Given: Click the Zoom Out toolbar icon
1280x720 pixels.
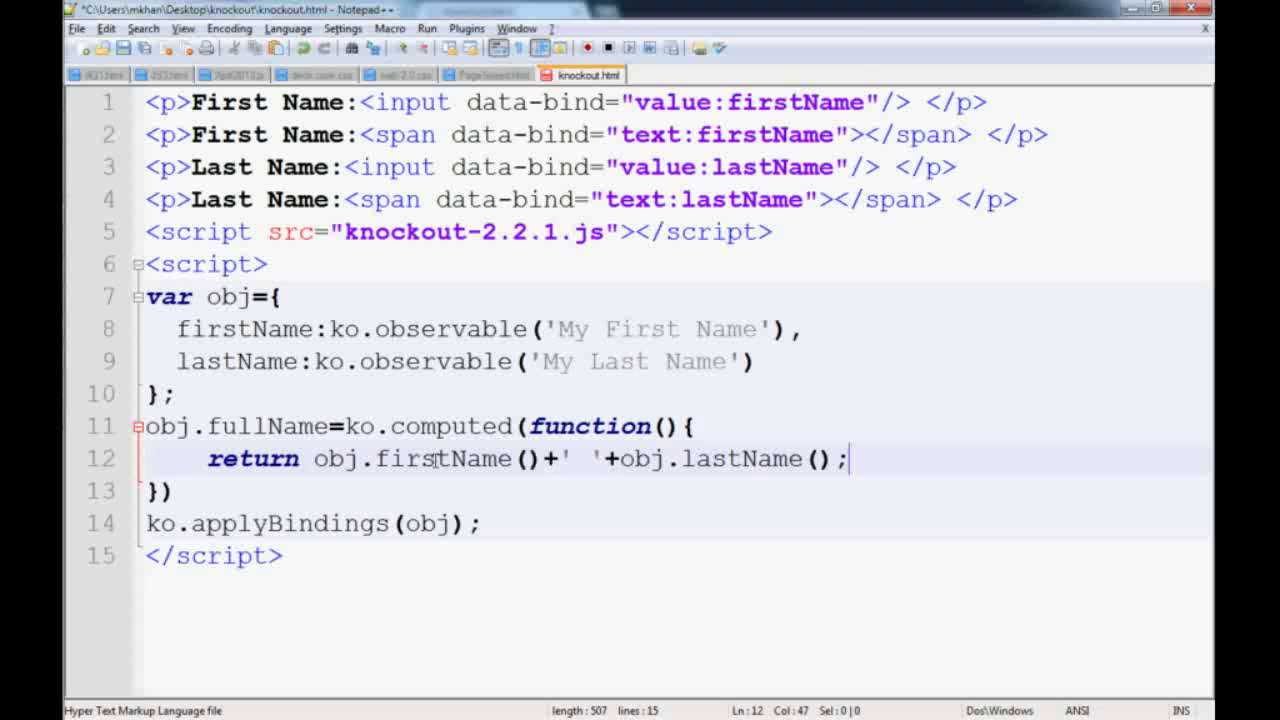Looking at the screenshot, I should click(425, 48).
